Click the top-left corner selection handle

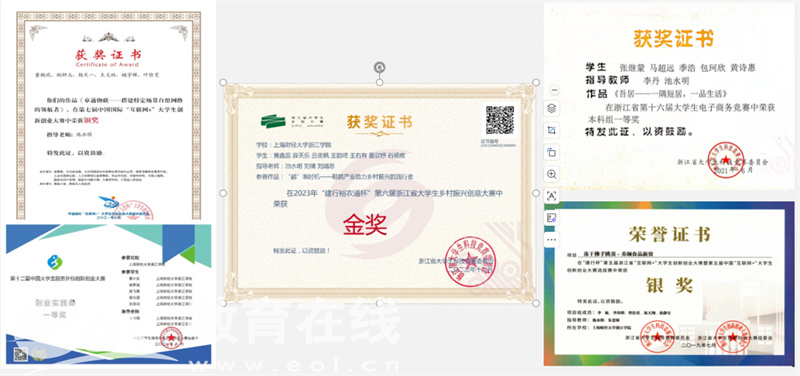coord(223,83)
